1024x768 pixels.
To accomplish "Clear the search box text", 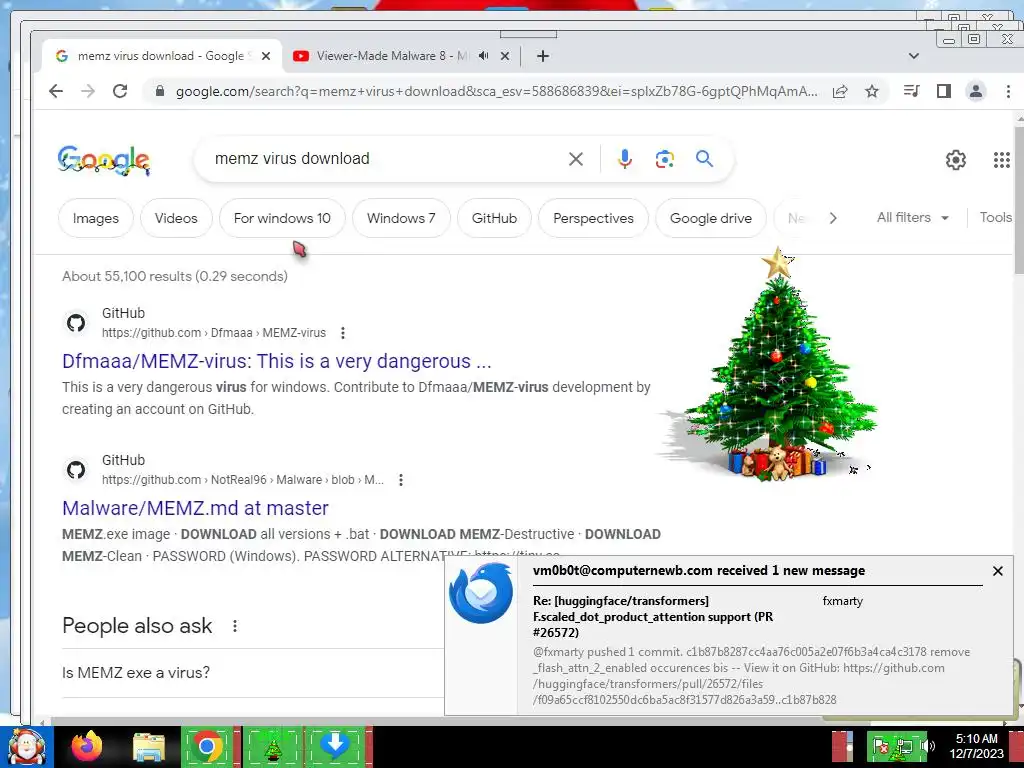I will [575, 159].
